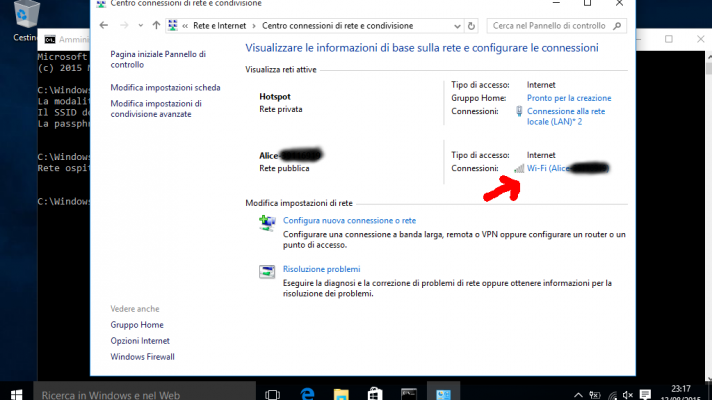Open 'Pagina iniziale Pannello di controllo'
This screenshot has width=712, height=400.
click(158, 59)
